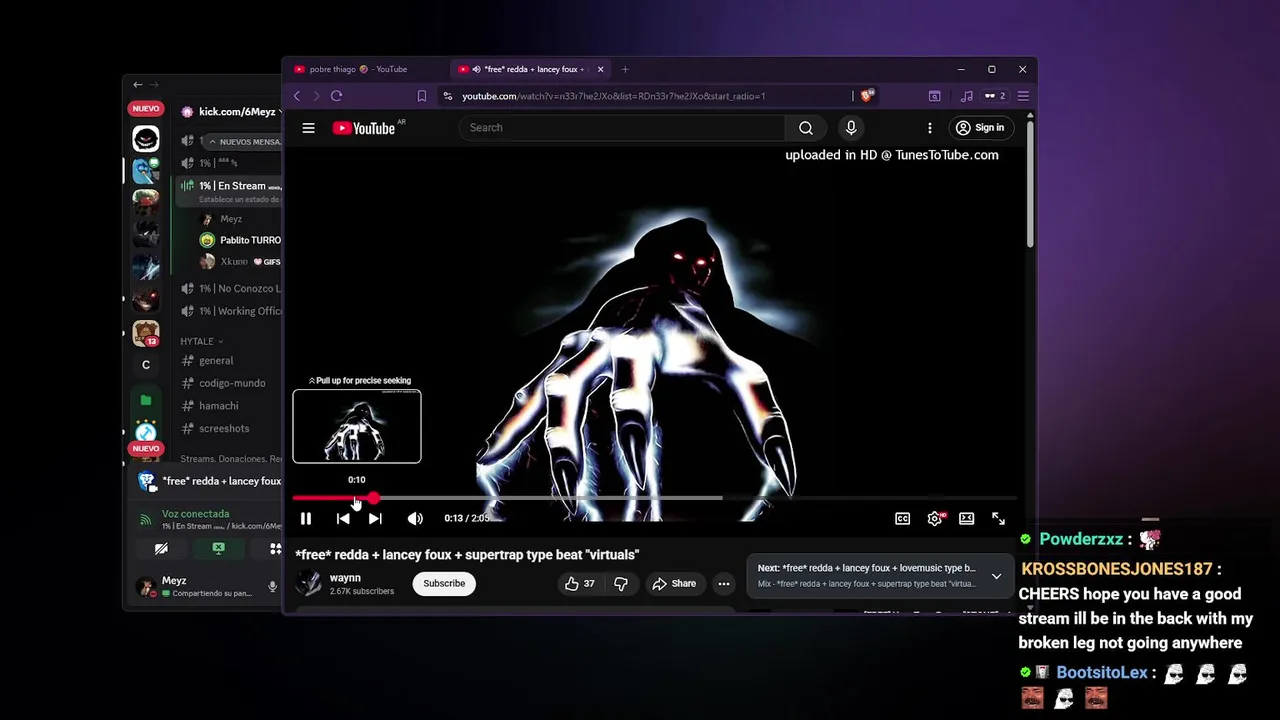Mute the YouTube player volume
The width and height of the screenshot is (1280, 720).
(415, 518)
